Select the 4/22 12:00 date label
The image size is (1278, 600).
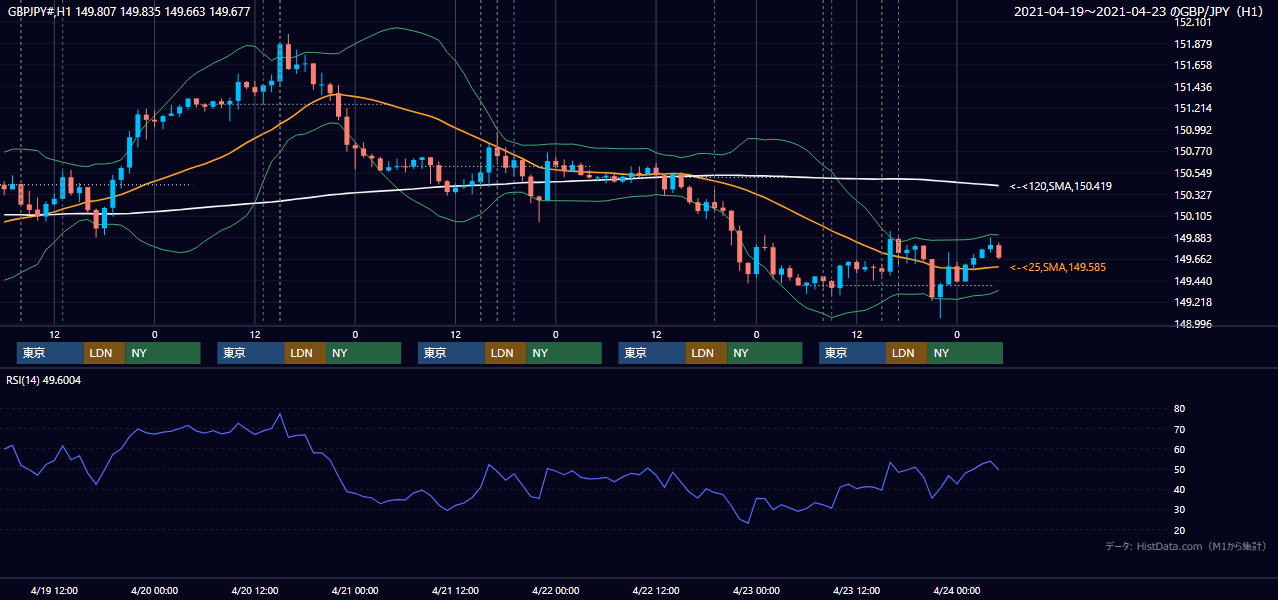click(x=656, y=591)
